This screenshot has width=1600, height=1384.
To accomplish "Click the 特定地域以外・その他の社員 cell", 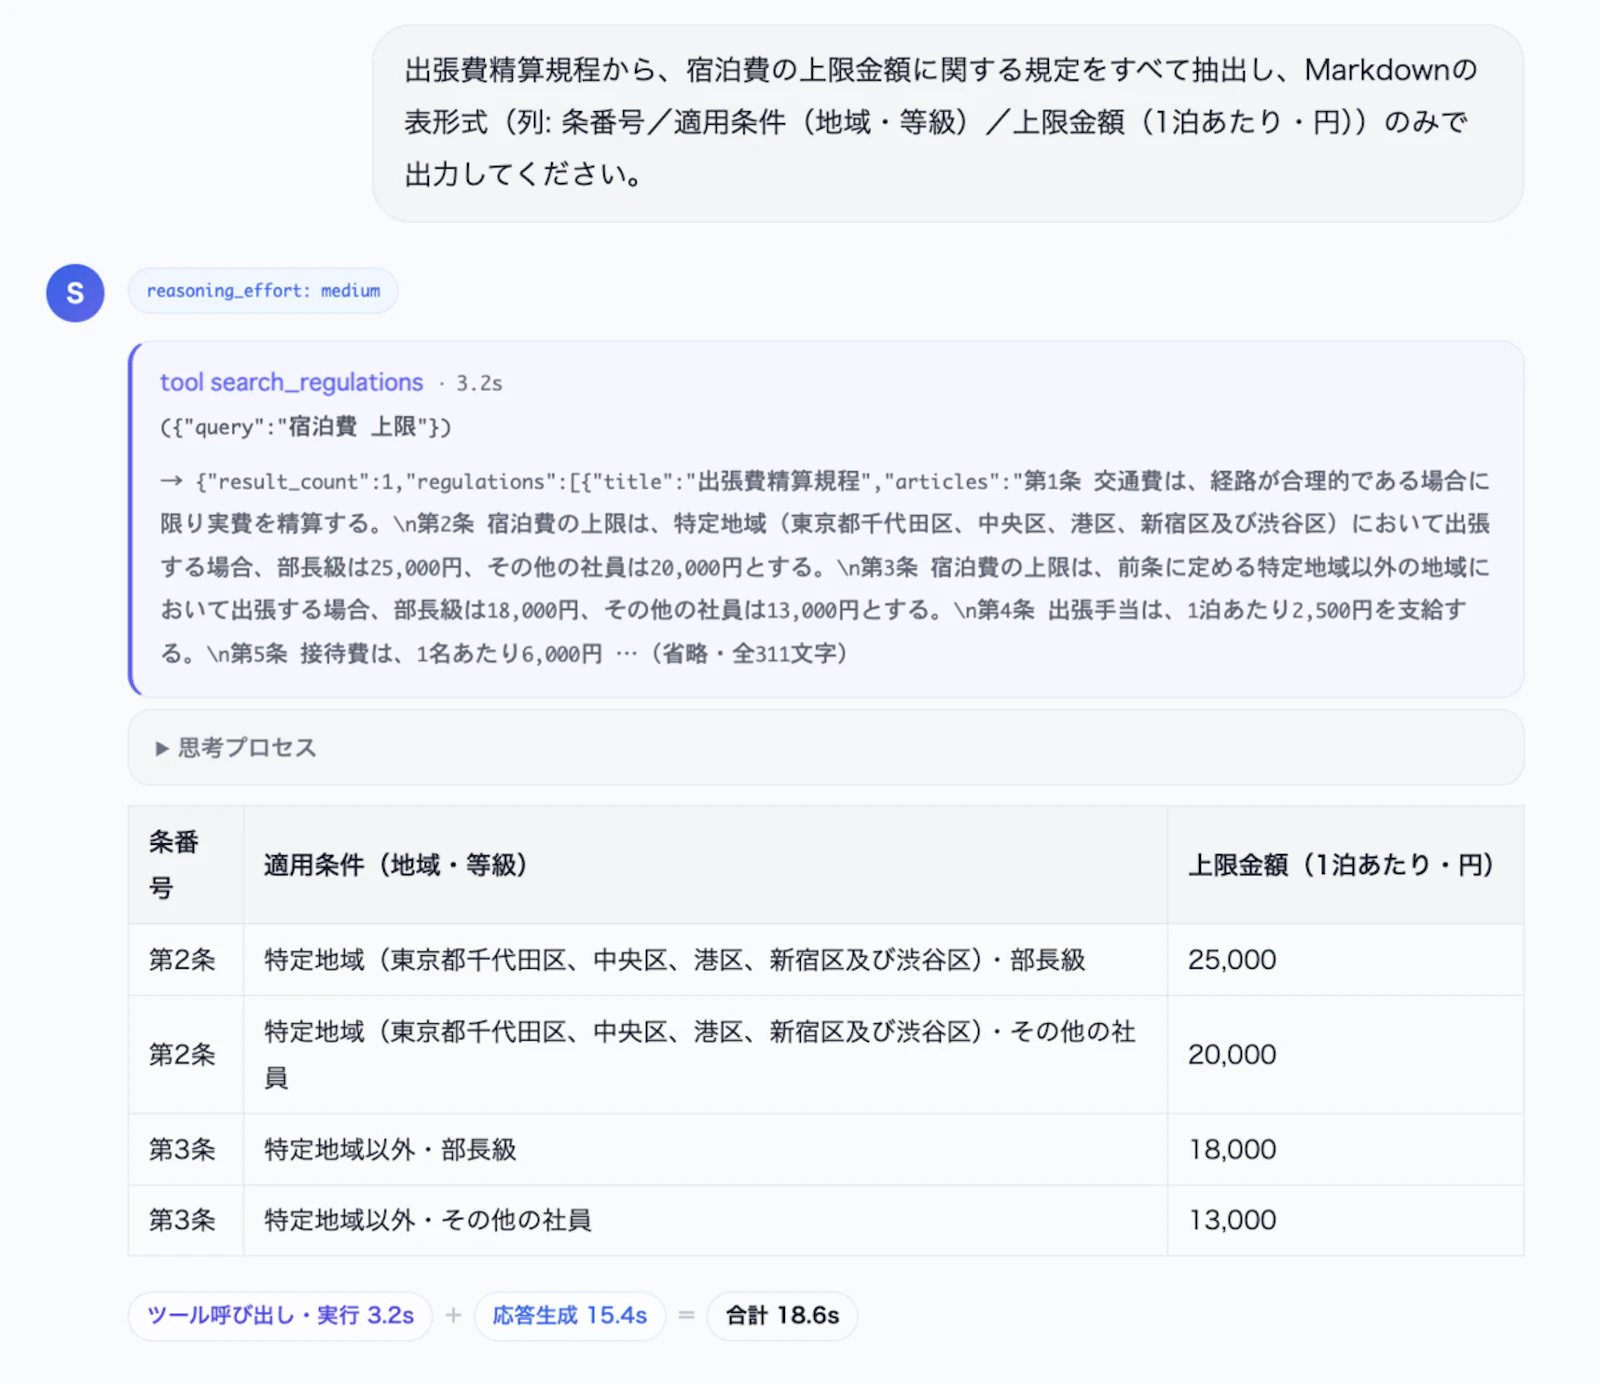I will pyautogui.click(x=705, y=1220).
